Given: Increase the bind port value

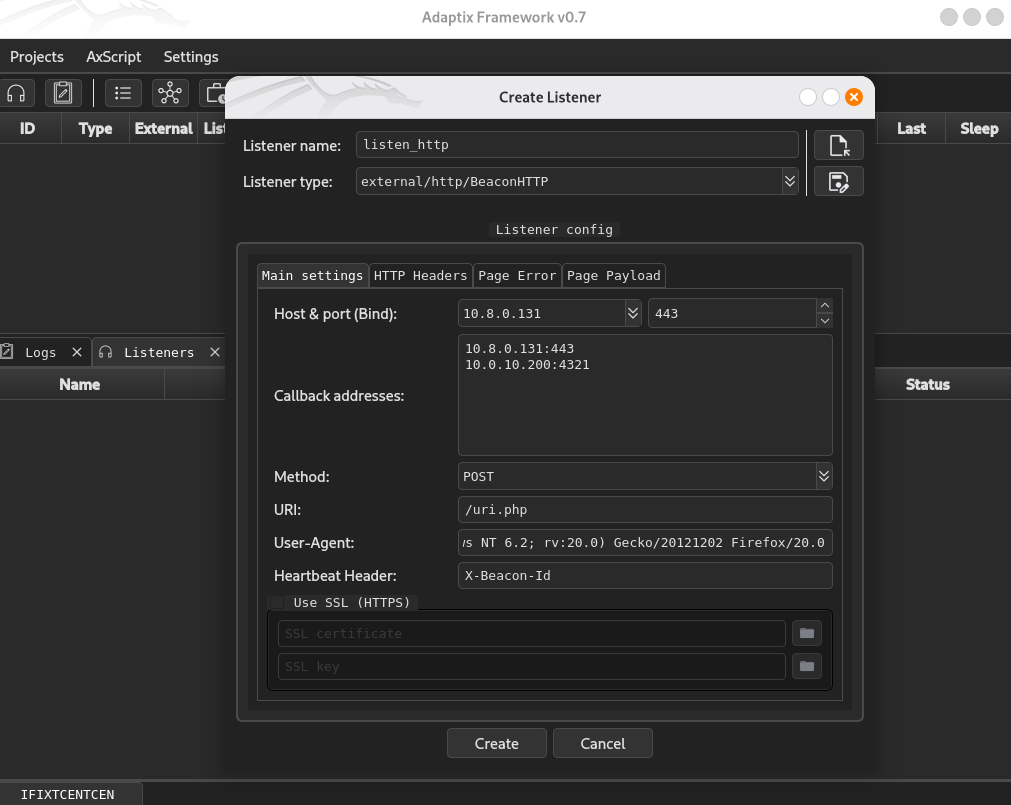Looking at the screenshot, I should pyautogui.click(x=825, y=306).
